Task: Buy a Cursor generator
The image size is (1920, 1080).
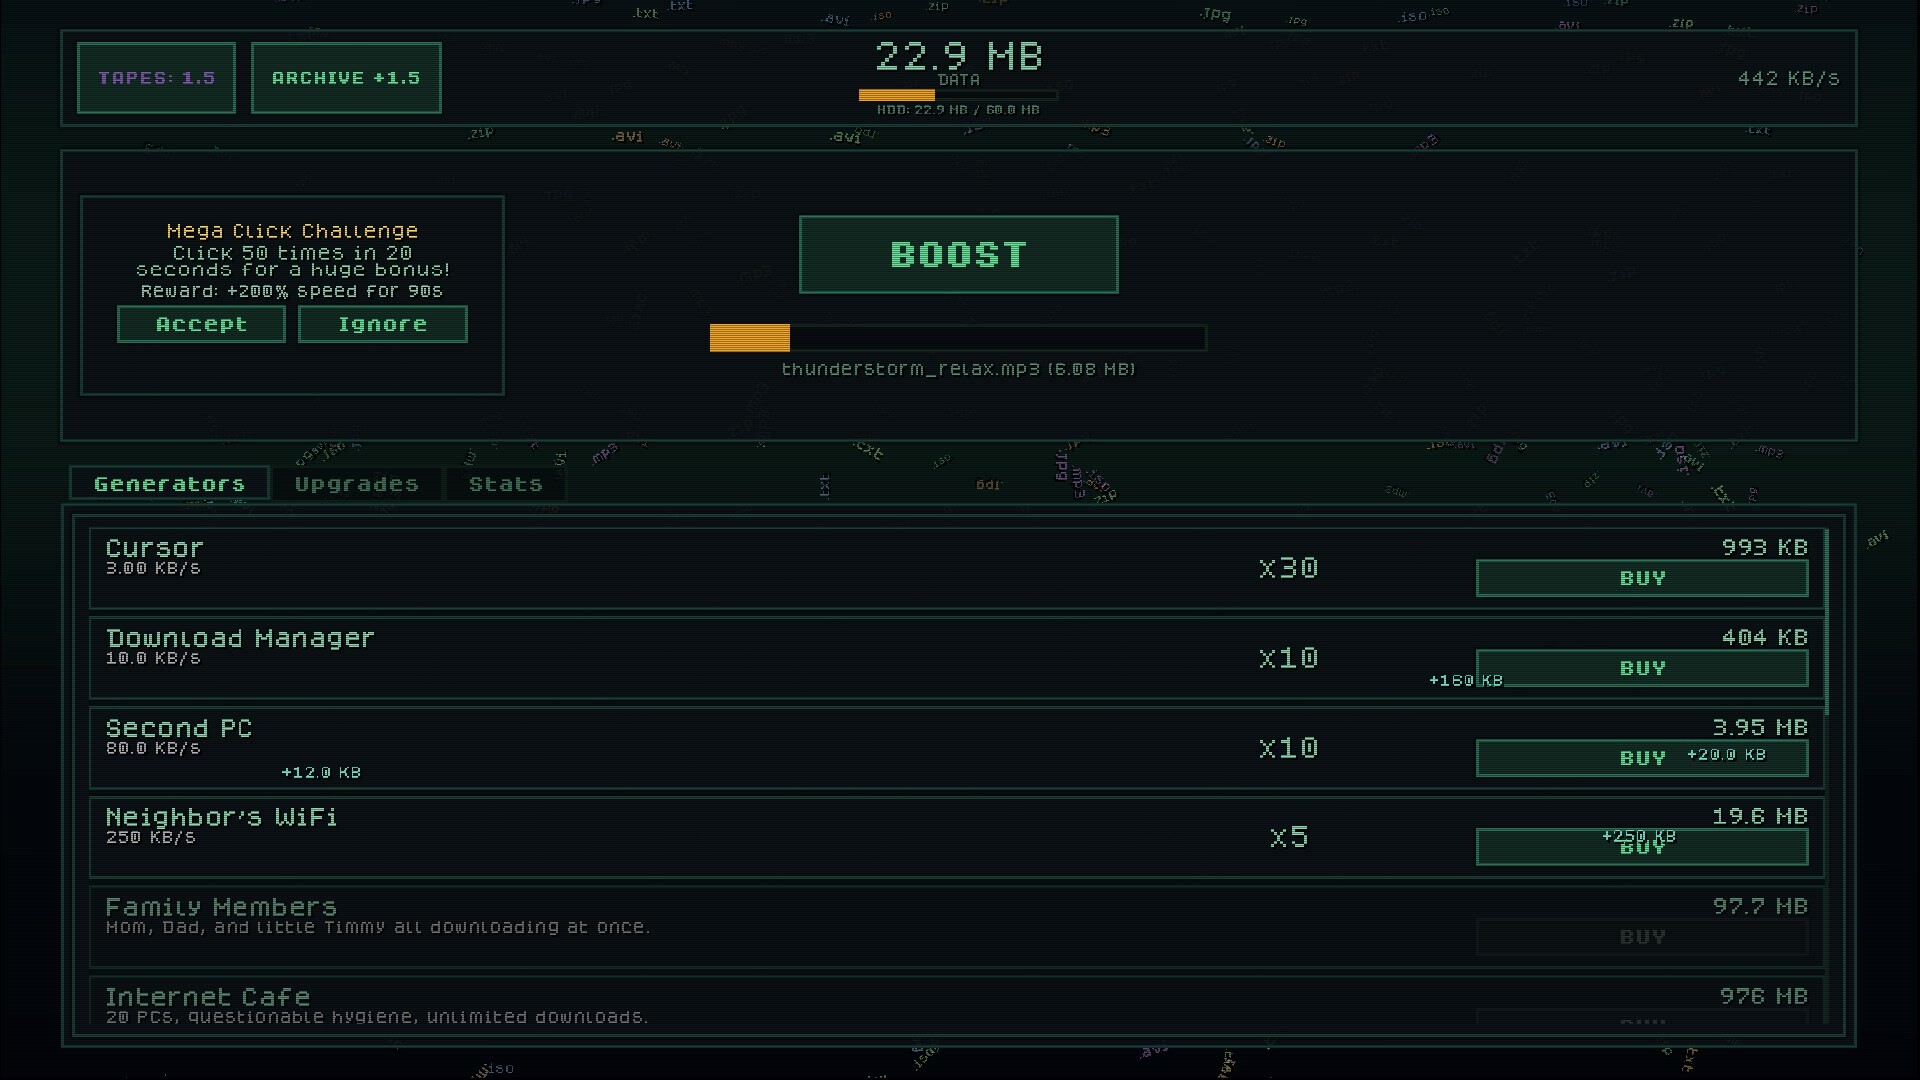Action: tap(1641, 578)
